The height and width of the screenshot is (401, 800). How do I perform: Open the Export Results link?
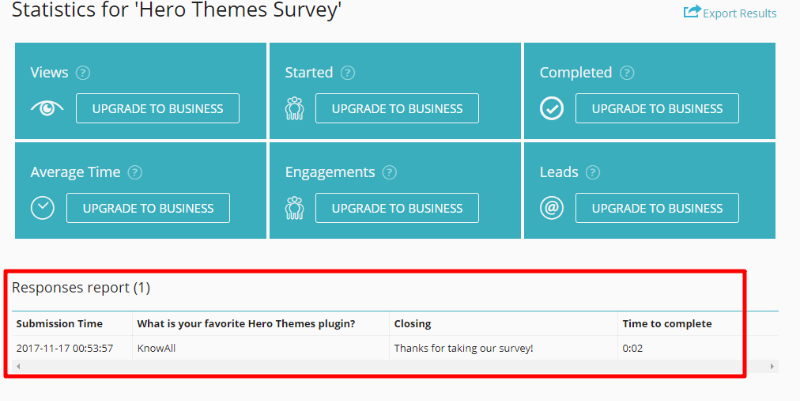click(739, 13)
